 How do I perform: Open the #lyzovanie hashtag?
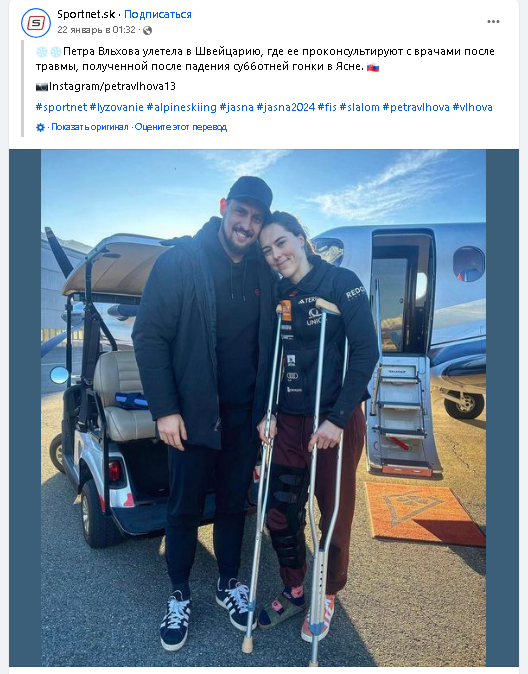point(117,107)
